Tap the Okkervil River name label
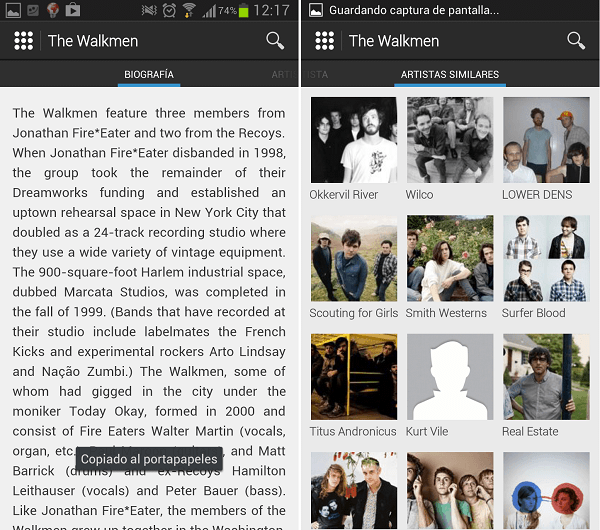This screenshot has width=600, height=530. (344, 195)
